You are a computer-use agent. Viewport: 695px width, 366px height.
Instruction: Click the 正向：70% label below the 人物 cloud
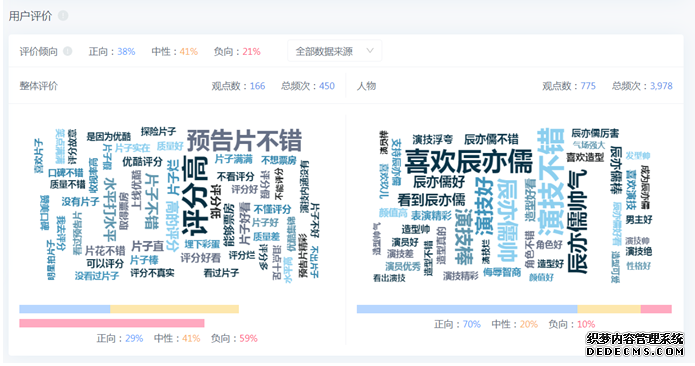point(457,324)
